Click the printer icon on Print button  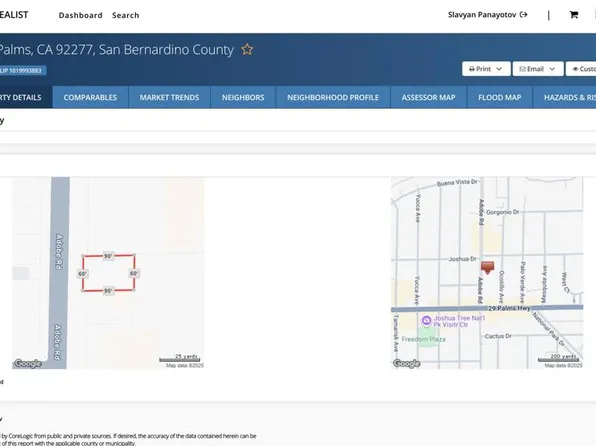[472, 69]
